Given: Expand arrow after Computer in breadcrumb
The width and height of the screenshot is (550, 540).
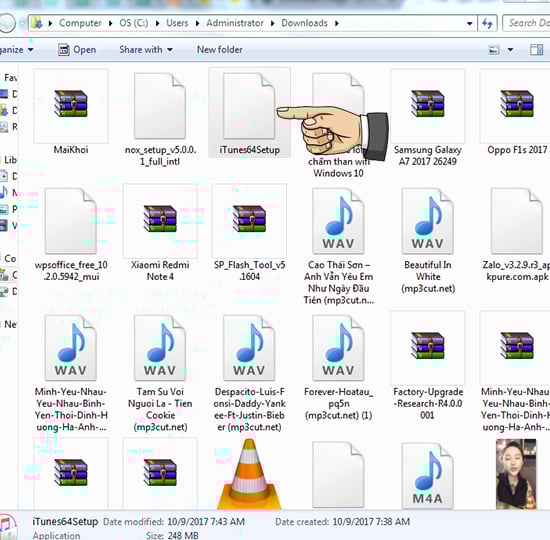Looking at the screenshot, I should (x=110, y=24).
